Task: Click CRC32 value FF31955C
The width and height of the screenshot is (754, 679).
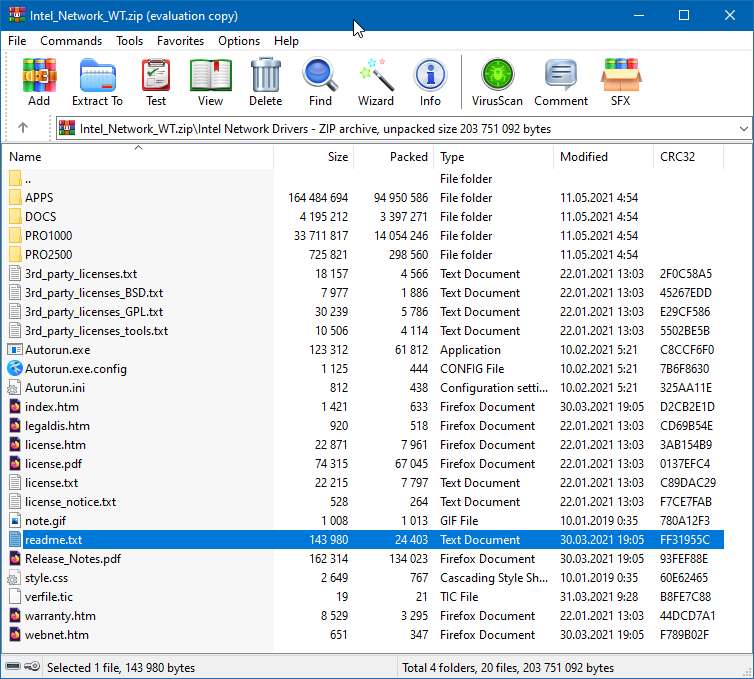Action: coord(685,540)
